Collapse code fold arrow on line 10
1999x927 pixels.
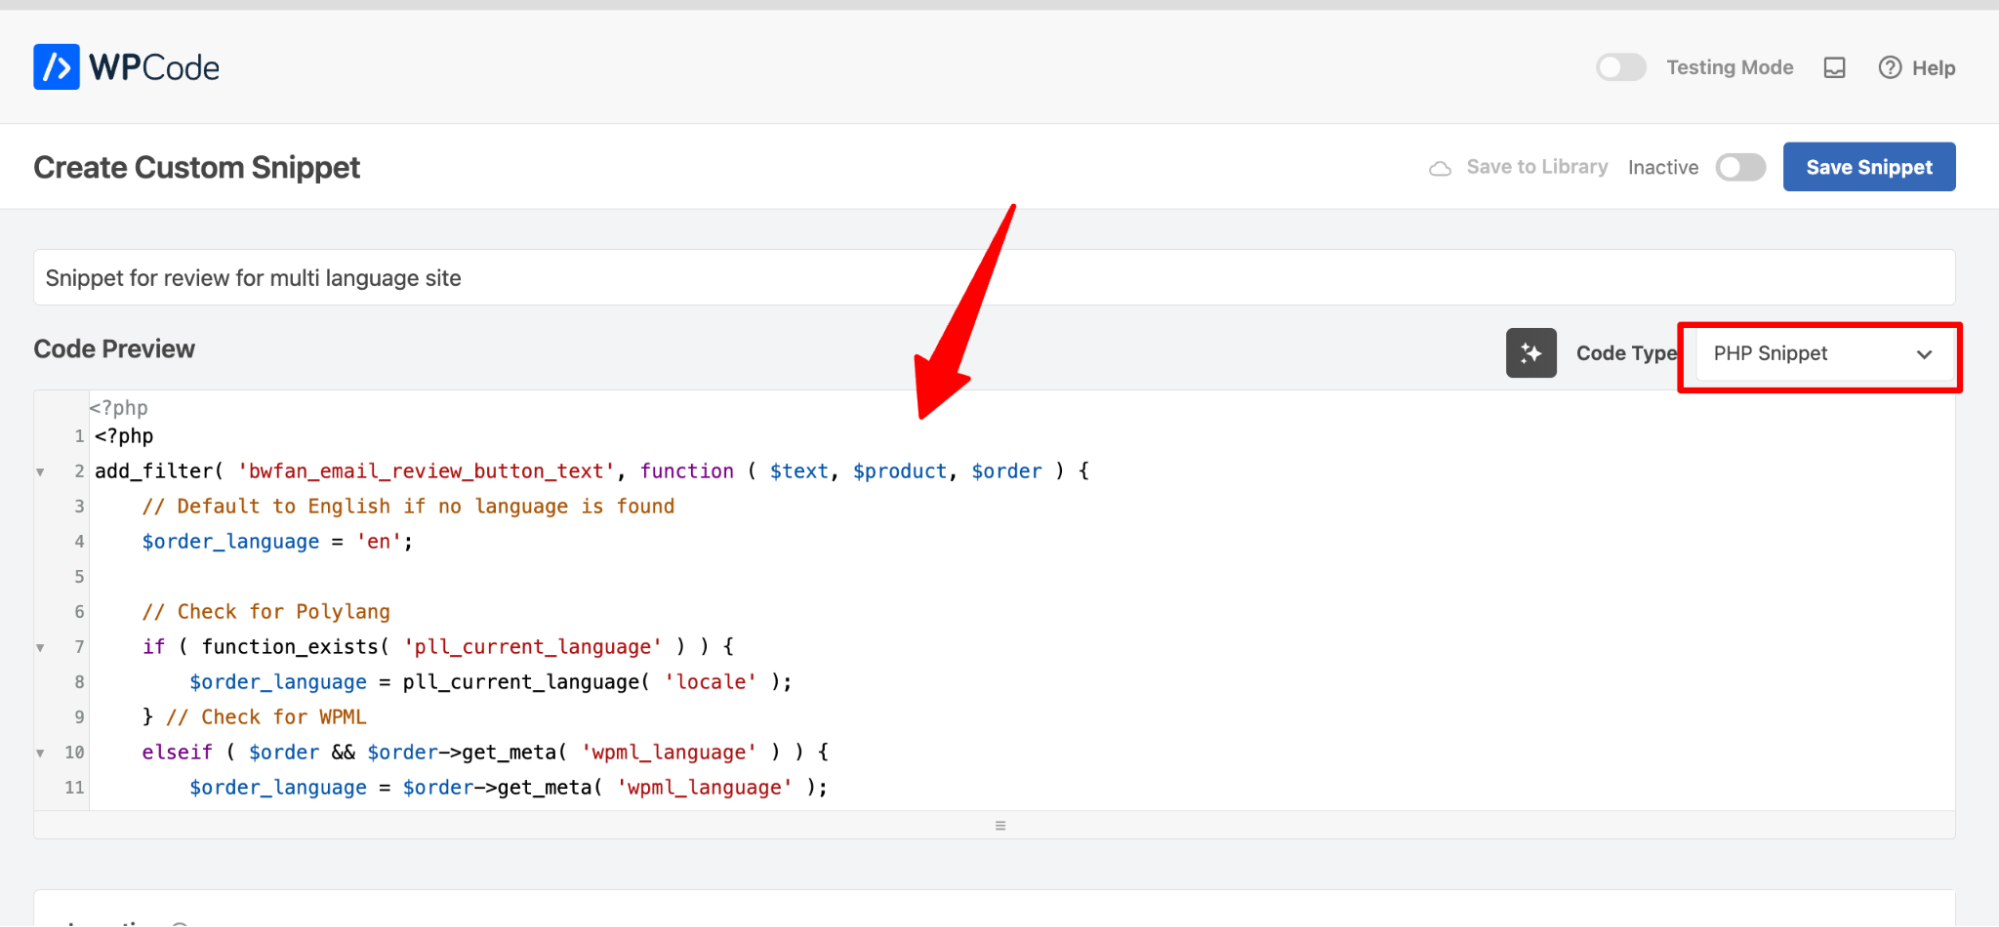tap(40, 753)
